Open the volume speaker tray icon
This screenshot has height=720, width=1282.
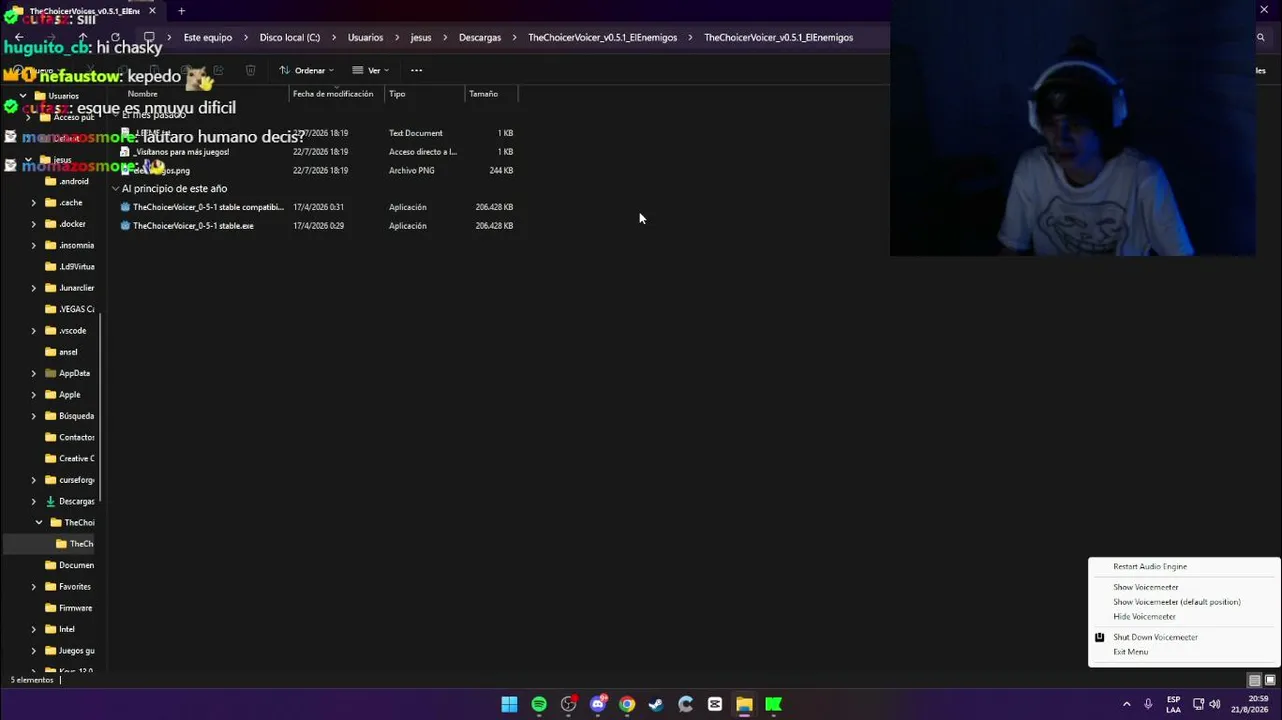(1214, 704)
